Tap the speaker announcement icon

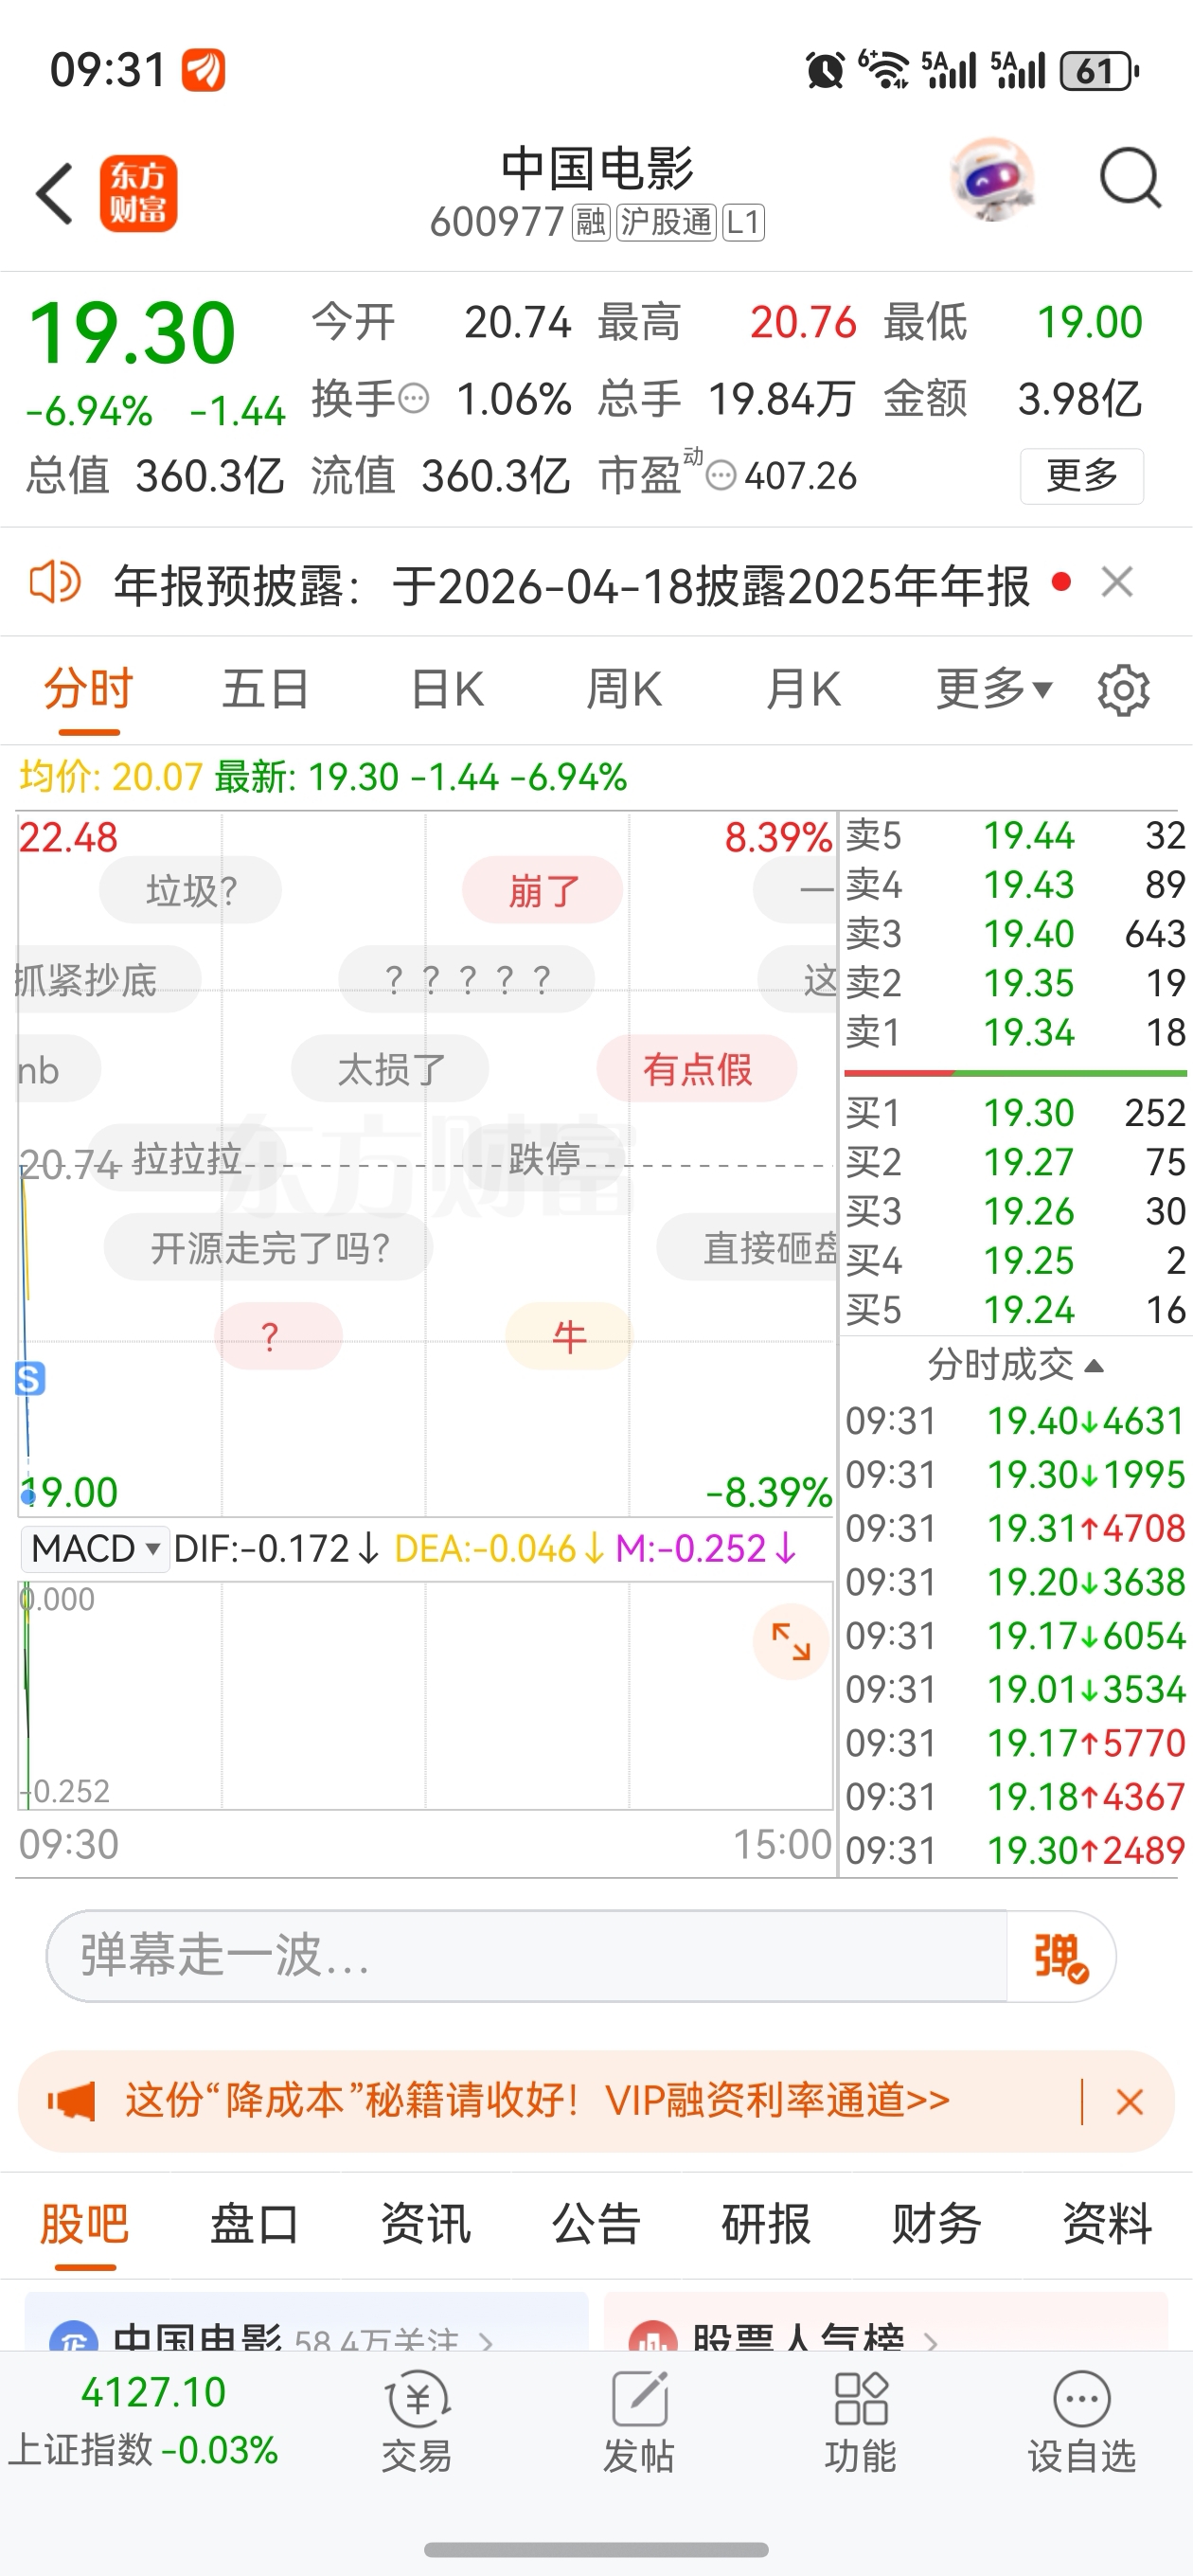[55, 582]
